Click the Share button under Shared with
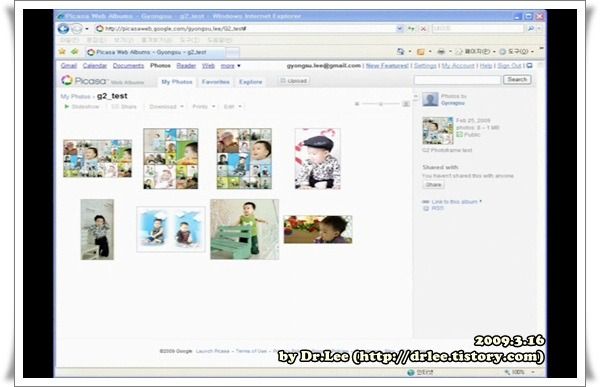This screenshot has width=600, height=387. coord(434,185)
